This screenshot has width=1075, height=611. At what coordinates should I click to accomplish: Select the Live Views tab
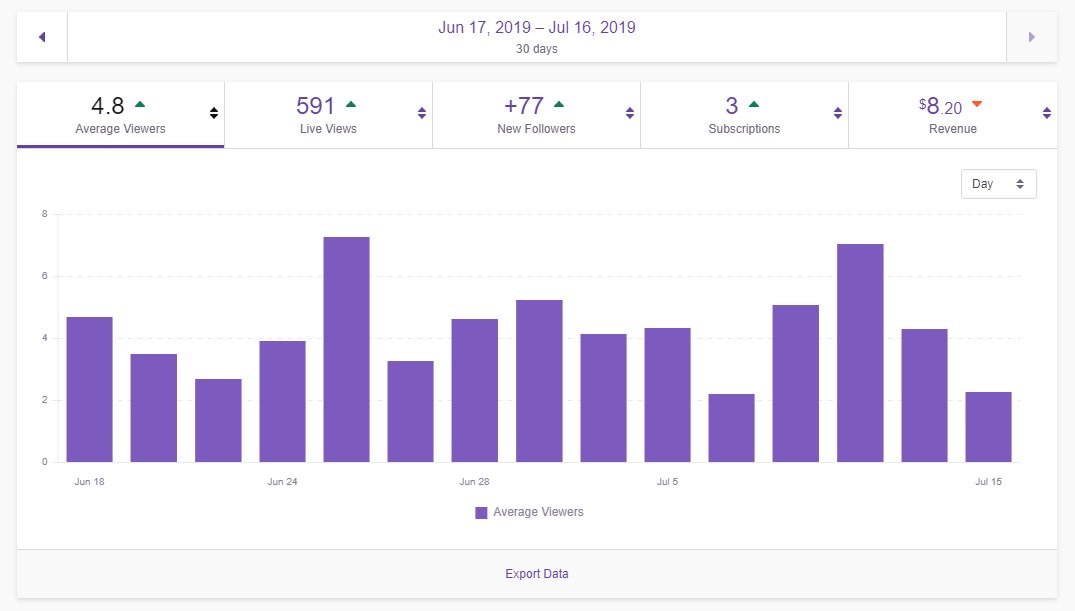(x=328, y=115)
